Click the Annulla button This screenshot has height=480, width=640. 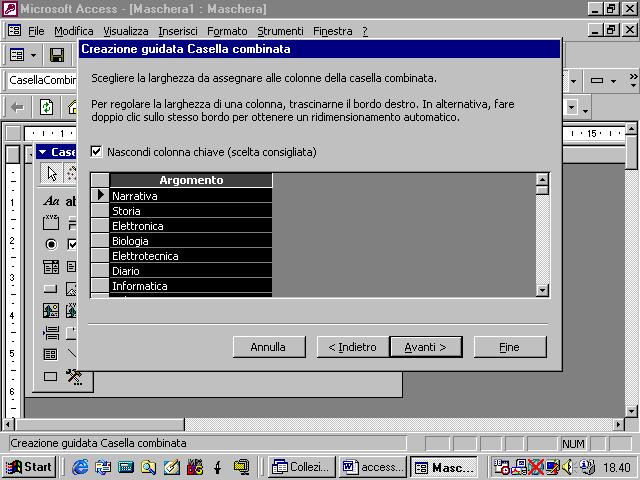click(x=269, y=347)
